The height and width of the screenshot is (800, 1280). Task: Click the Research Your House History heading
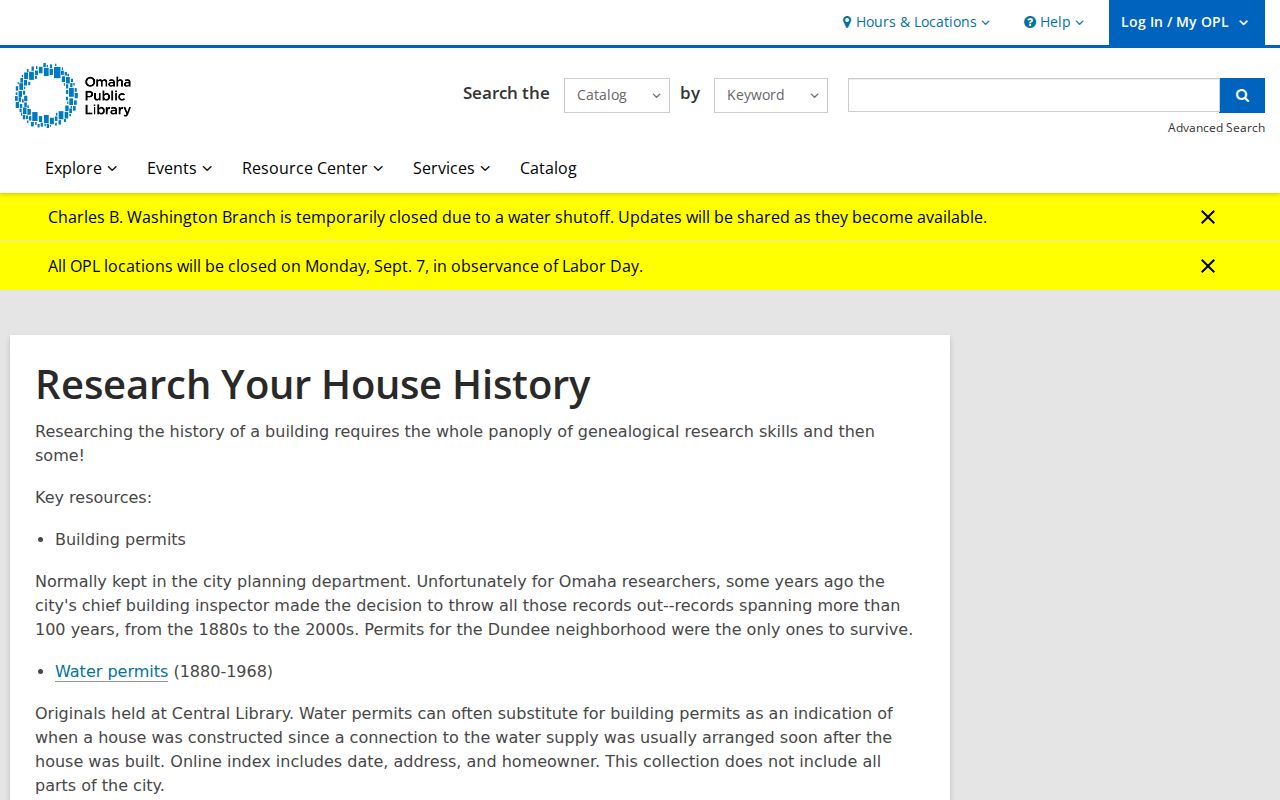tap(313, 385)
